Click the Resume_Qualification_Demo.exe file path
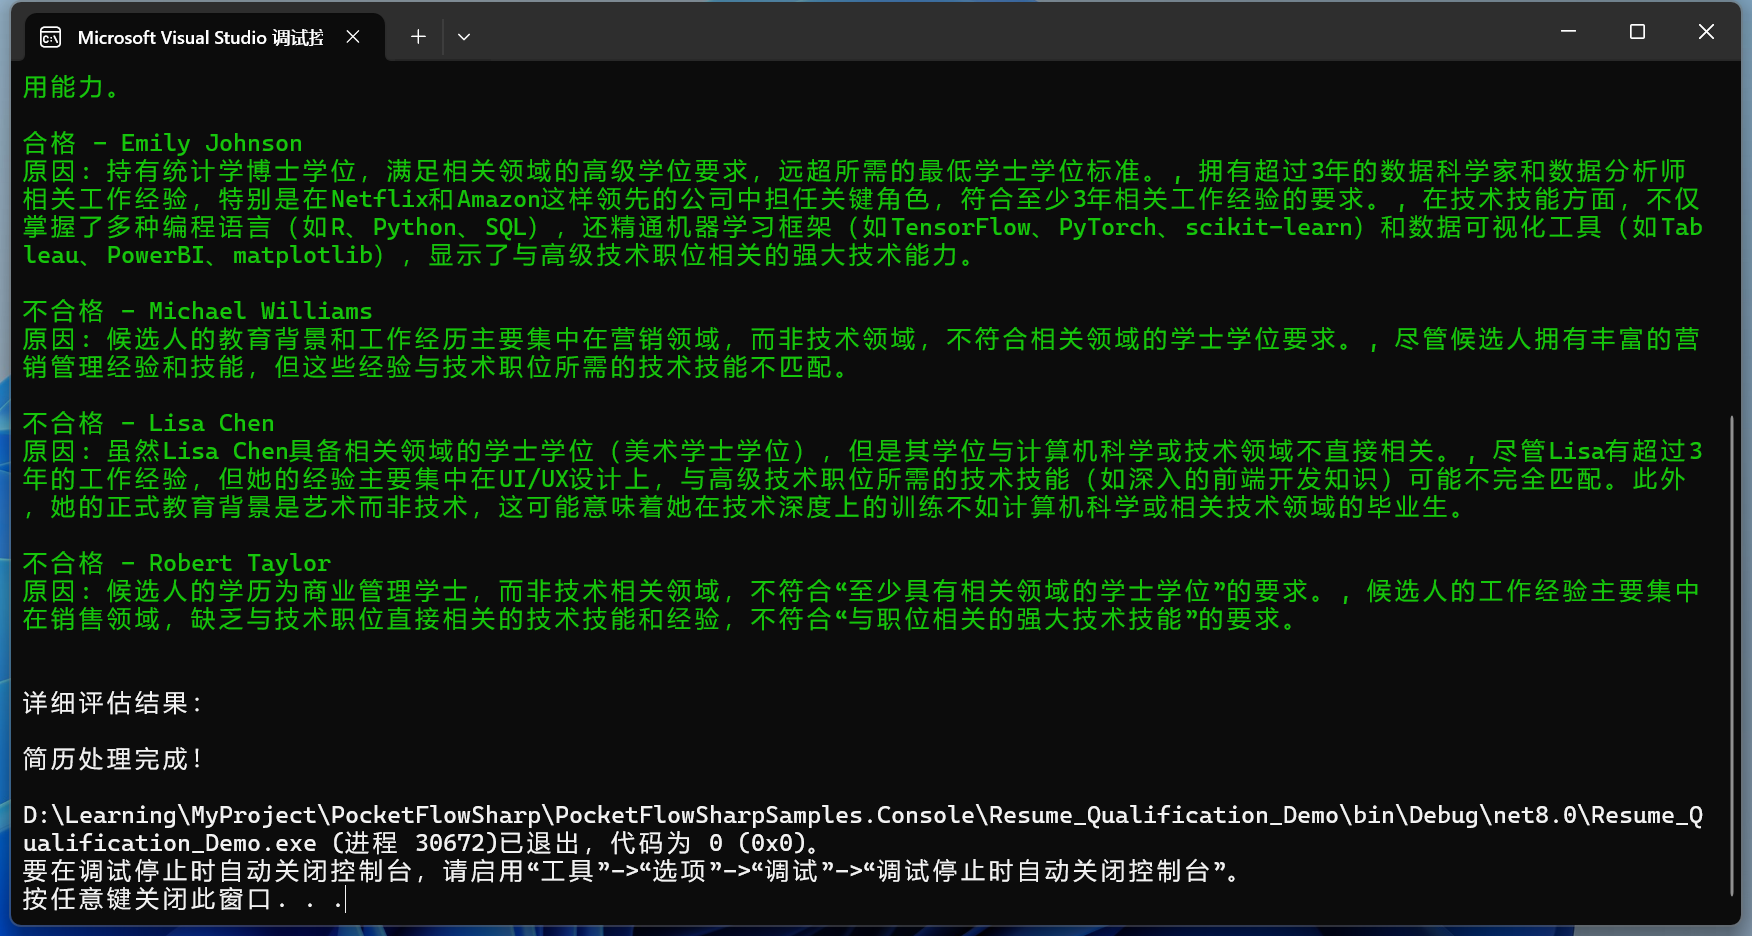The image size is (1752, 936). (700, 814)
